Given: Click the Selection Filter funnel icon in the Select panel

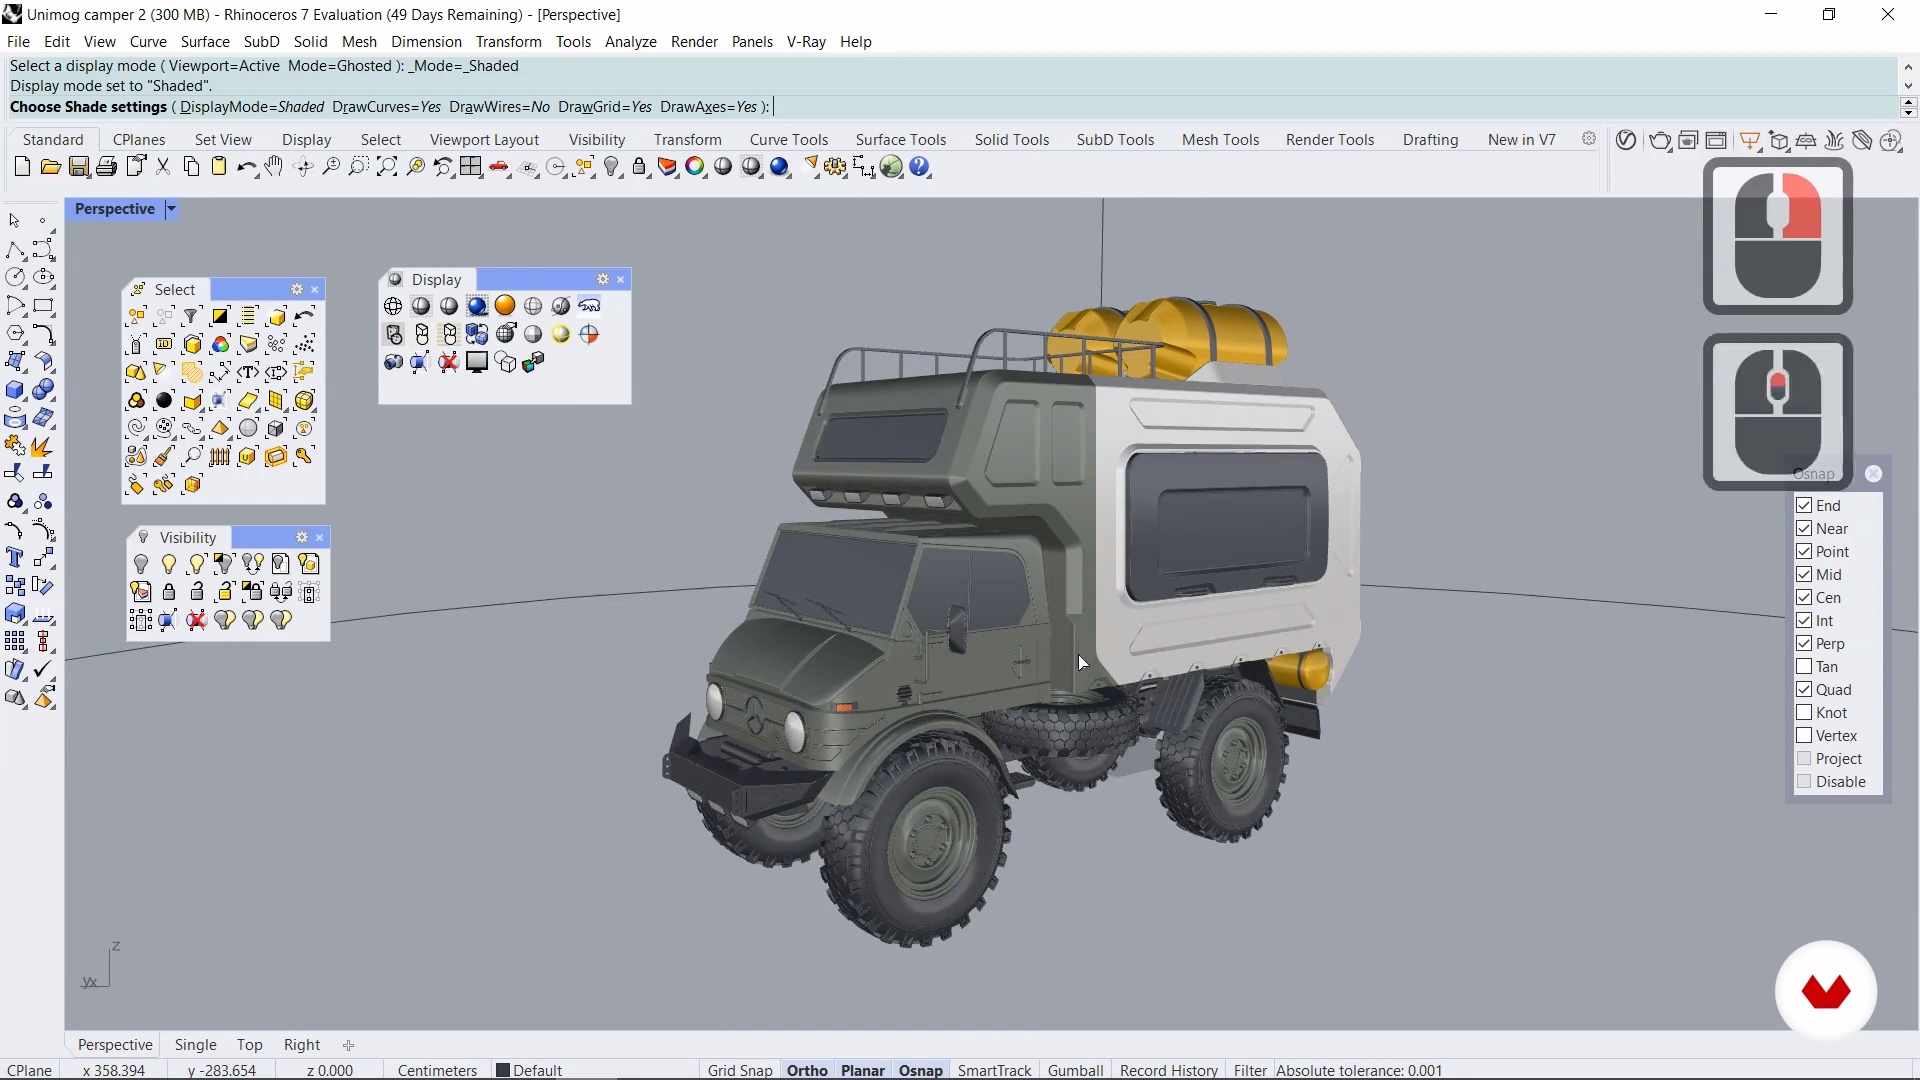Looking at the screenshot, I should point(192,316).
